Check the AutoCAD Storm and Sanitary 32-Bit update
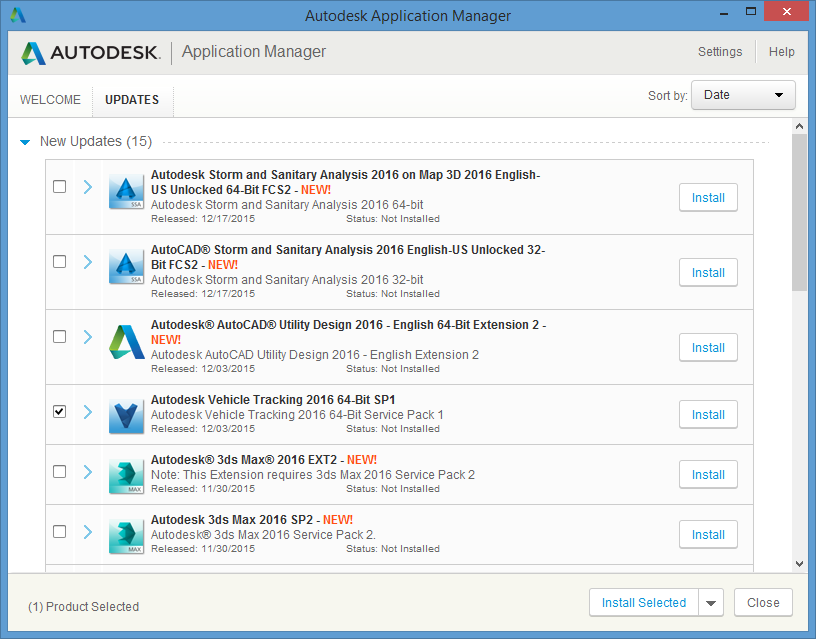Viewport: 816px width, 639px height. pos(60,261)
